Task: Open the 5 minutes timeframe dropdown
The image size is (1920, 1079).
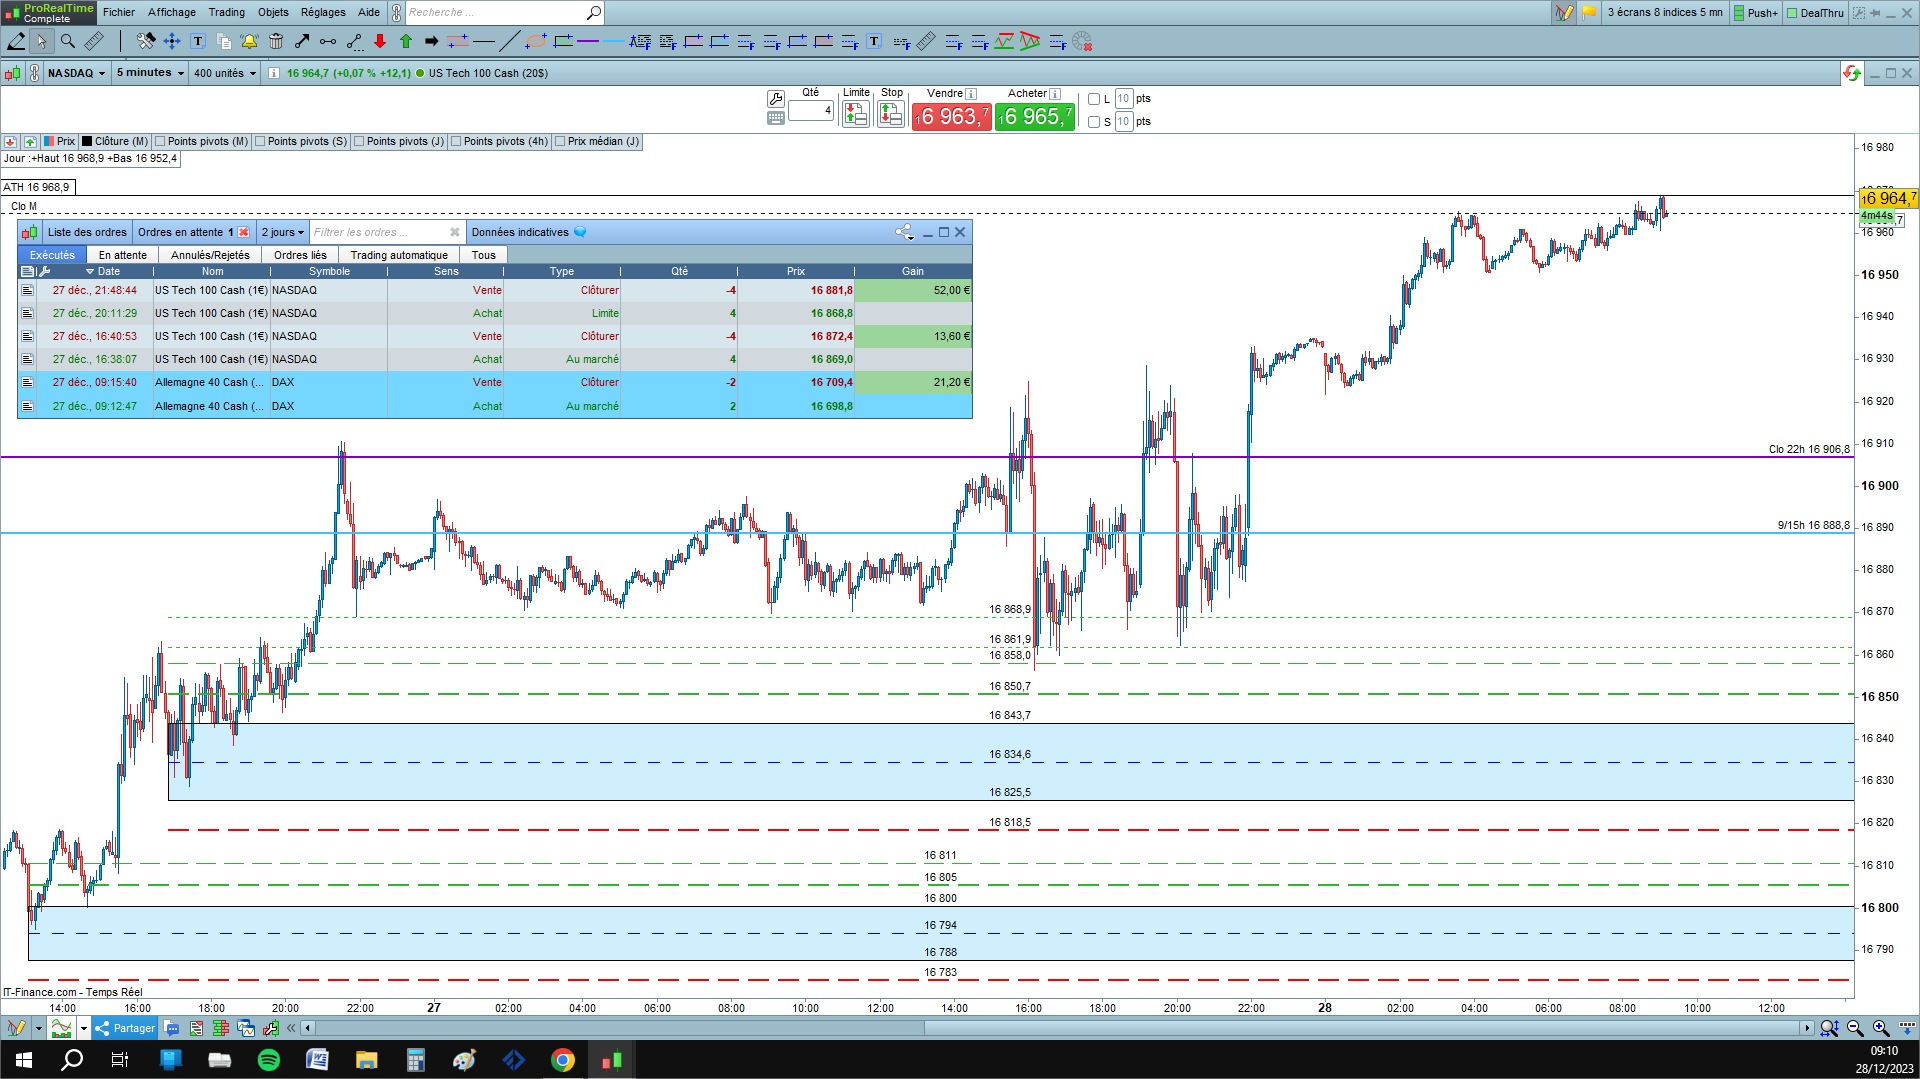Action: click(x=150, y=73)
